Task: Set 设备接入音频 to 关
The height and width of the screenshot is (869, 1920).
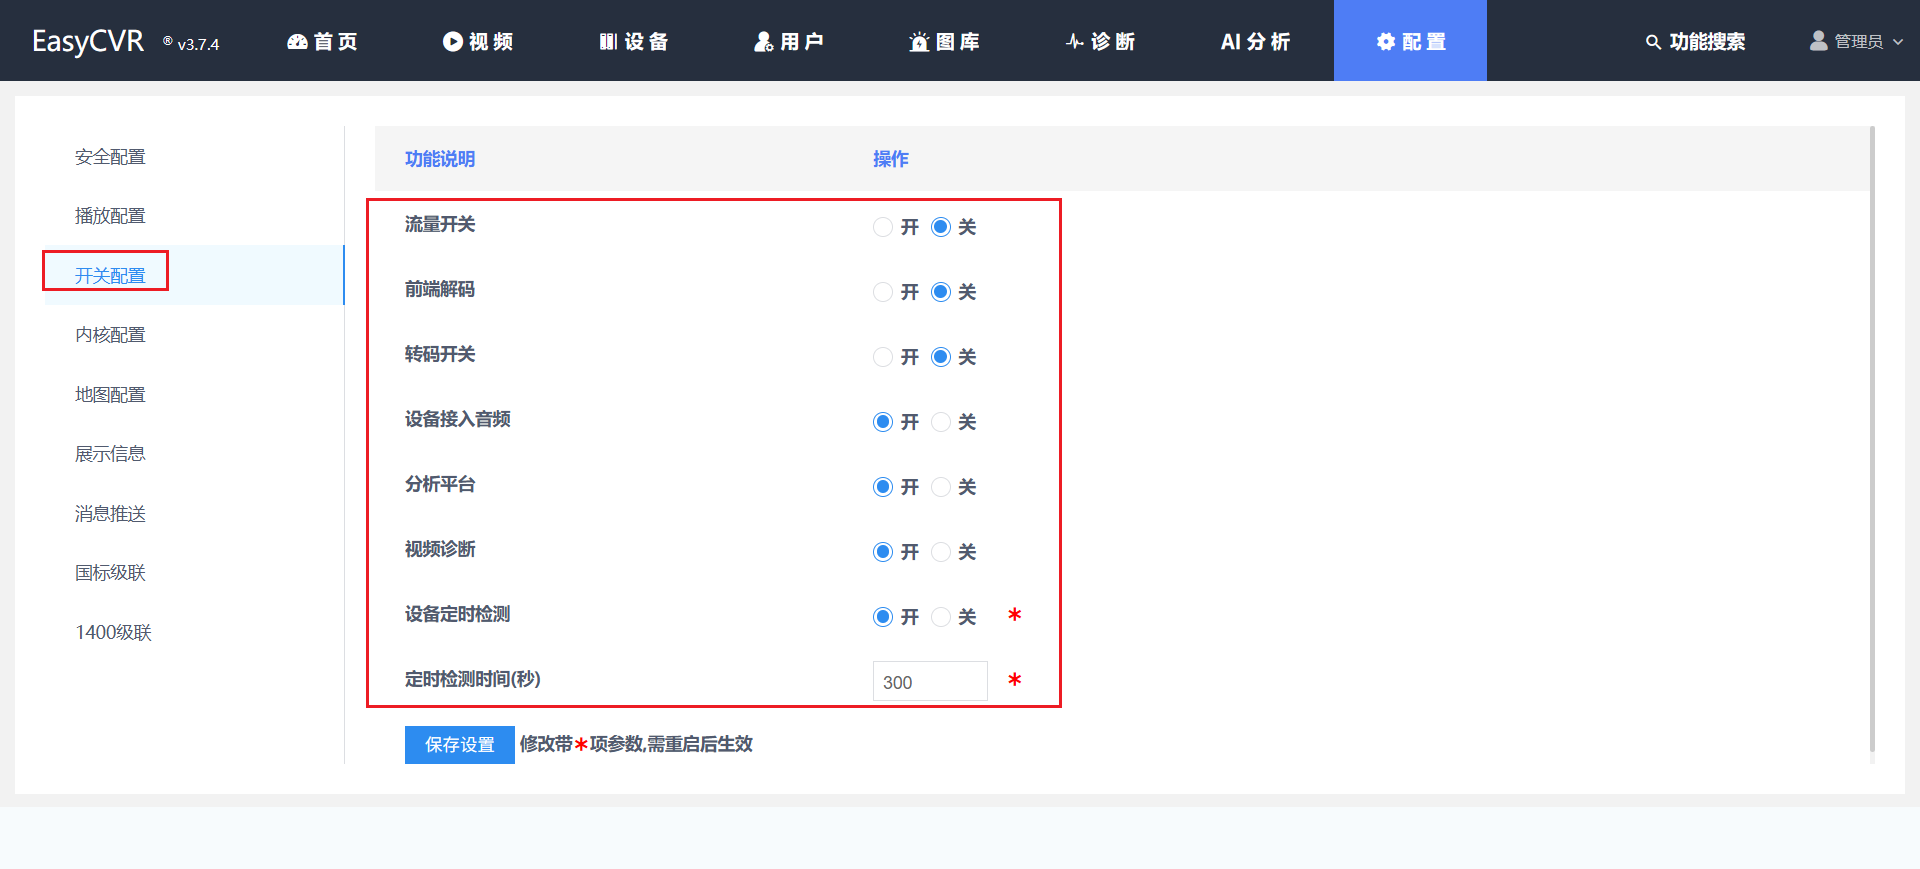Action: tap(941, 422)
